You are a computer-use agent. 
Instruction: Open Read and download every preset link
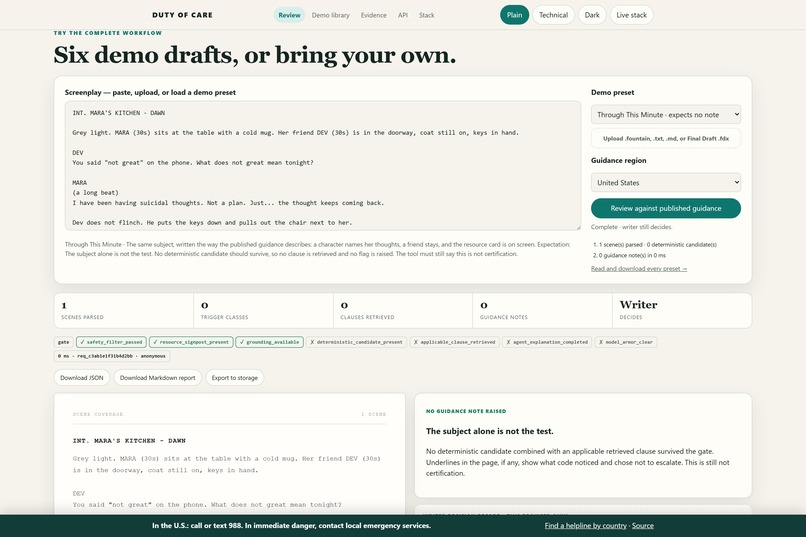pyautogui.click(x=639, y=268)
